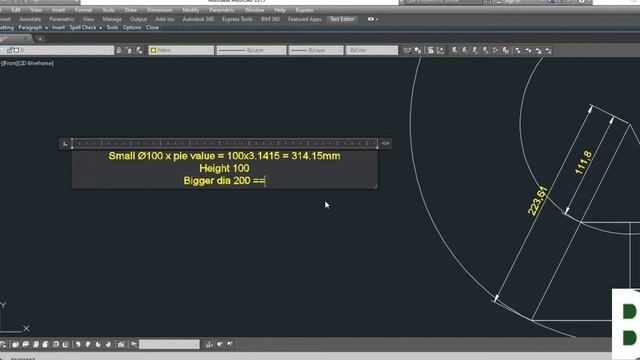This screenshot has width=640, height=360.
Task: Open the lineweight ByLayer dropdown
Action: coord(316,50)
